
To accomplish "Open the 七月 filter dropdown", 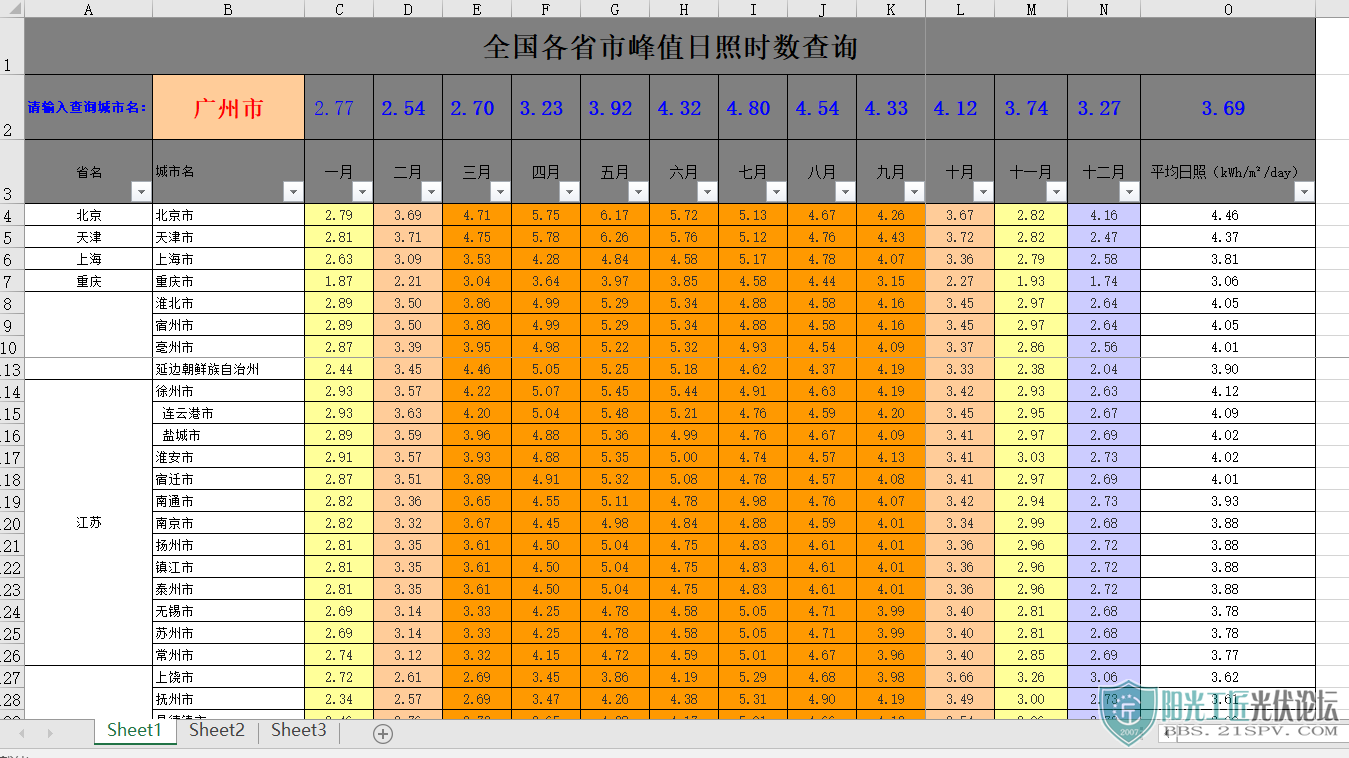I will (x=776, y=192).
